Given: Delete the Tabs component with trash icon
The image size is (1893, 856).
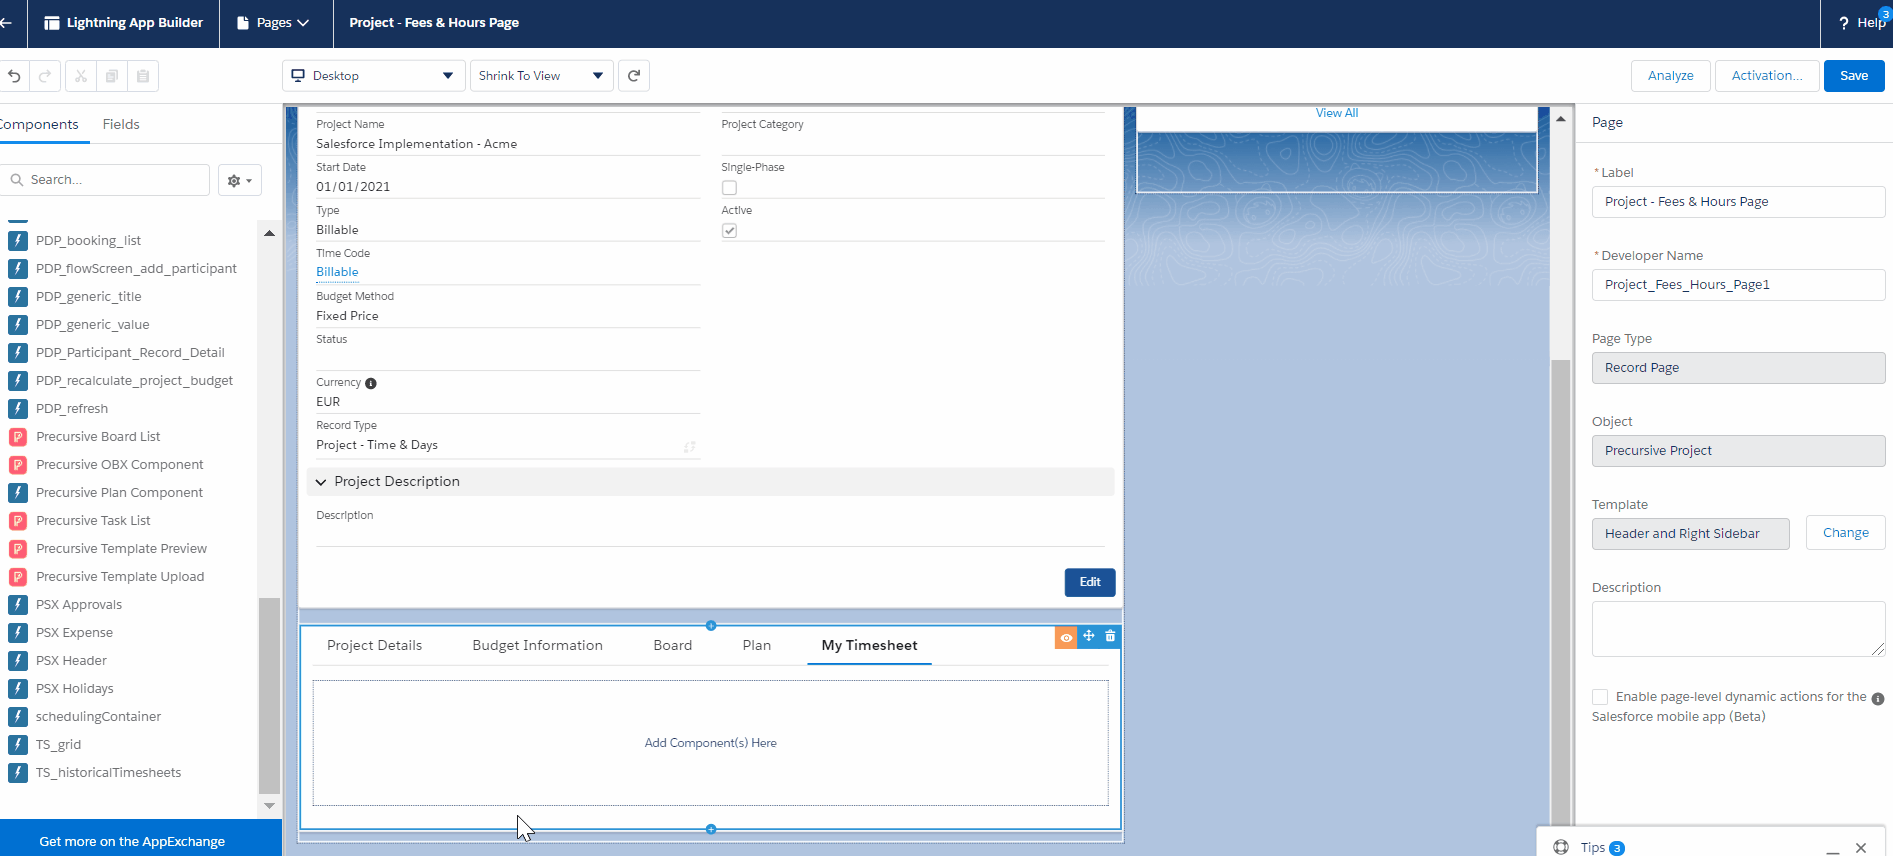Looking at the screenshot, I should coord(1110,636).
